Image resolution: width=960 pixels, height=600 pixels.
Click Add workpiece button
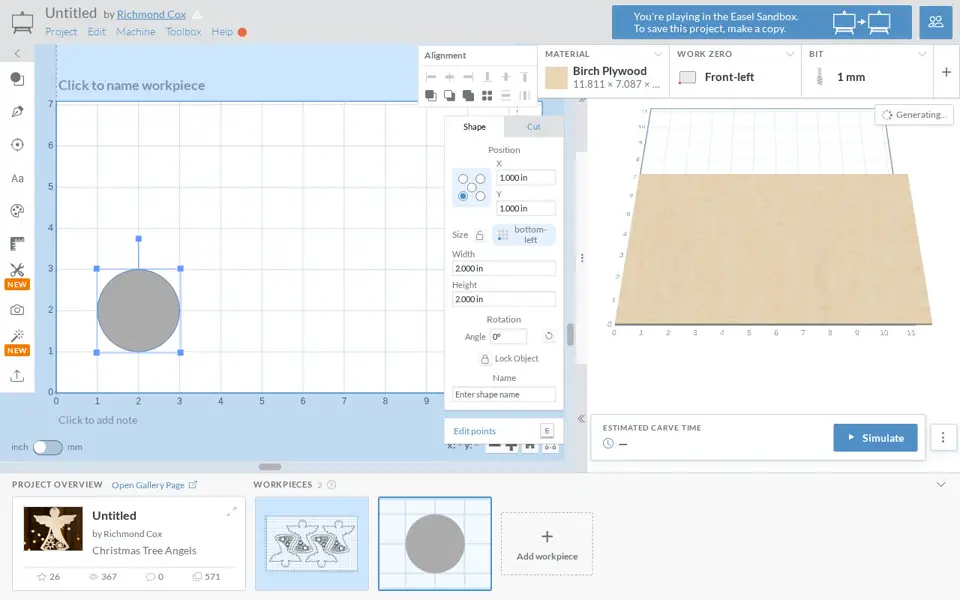(x=547, y=544)
